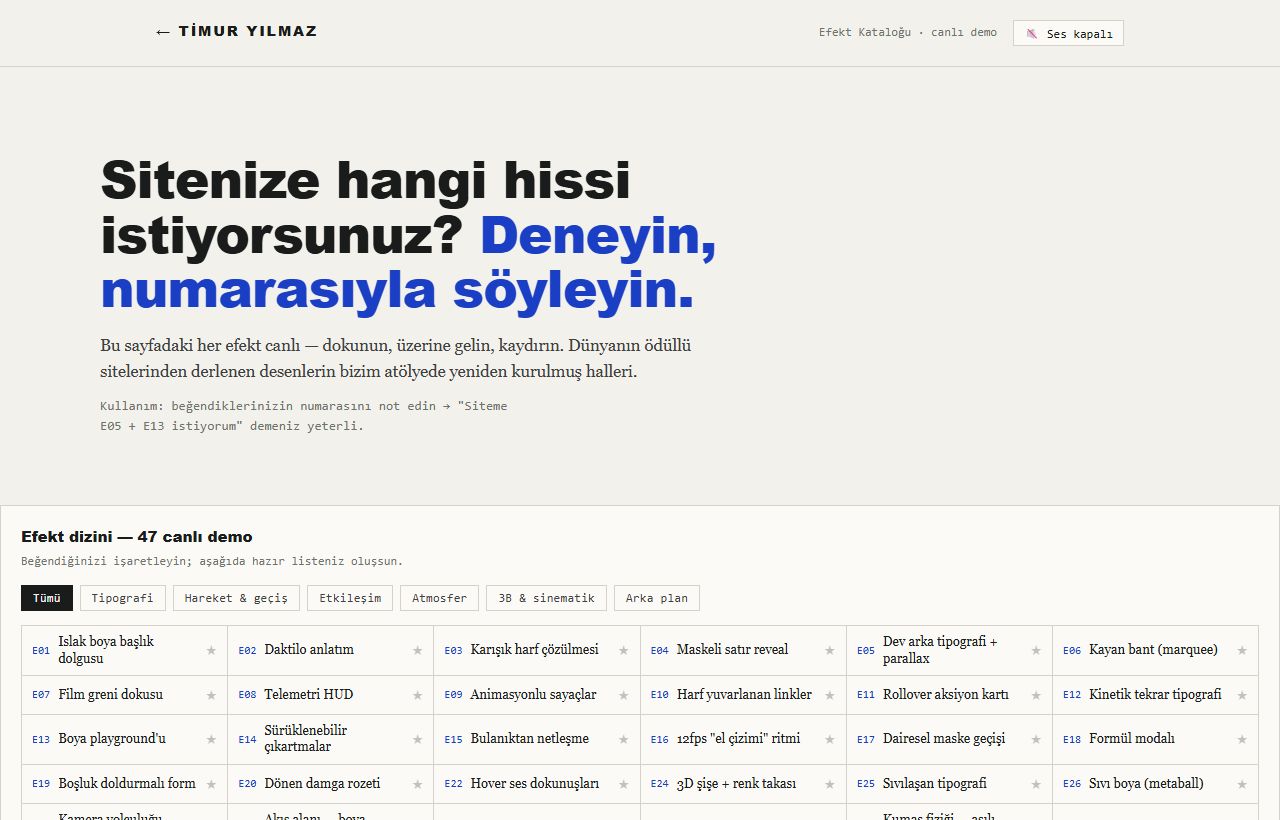
Task: Star the E05 Dev arka tipografi effect
Action: pos(1035,650)
